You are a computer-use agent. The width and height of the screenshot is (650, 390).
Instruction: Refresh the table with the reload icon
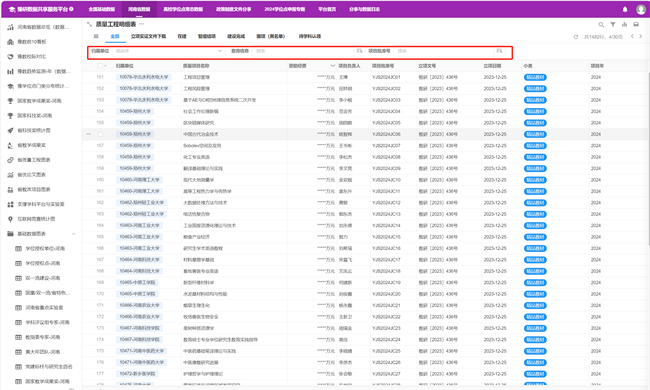(x=575, y=37)
